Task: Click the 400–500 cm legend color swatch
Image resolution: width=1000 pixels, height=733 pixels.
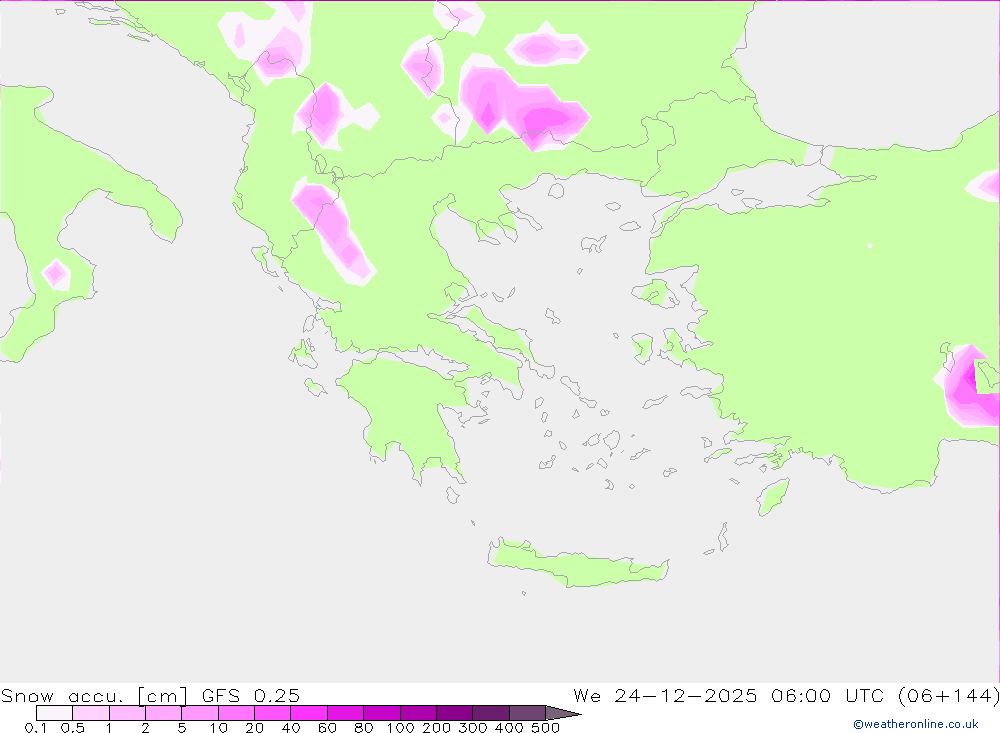Action: [x=527, y=713]
